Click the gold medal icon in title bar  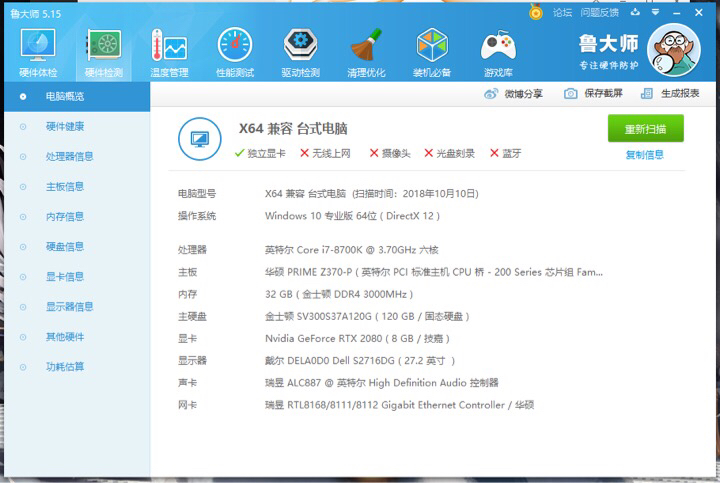pos(535,12)
